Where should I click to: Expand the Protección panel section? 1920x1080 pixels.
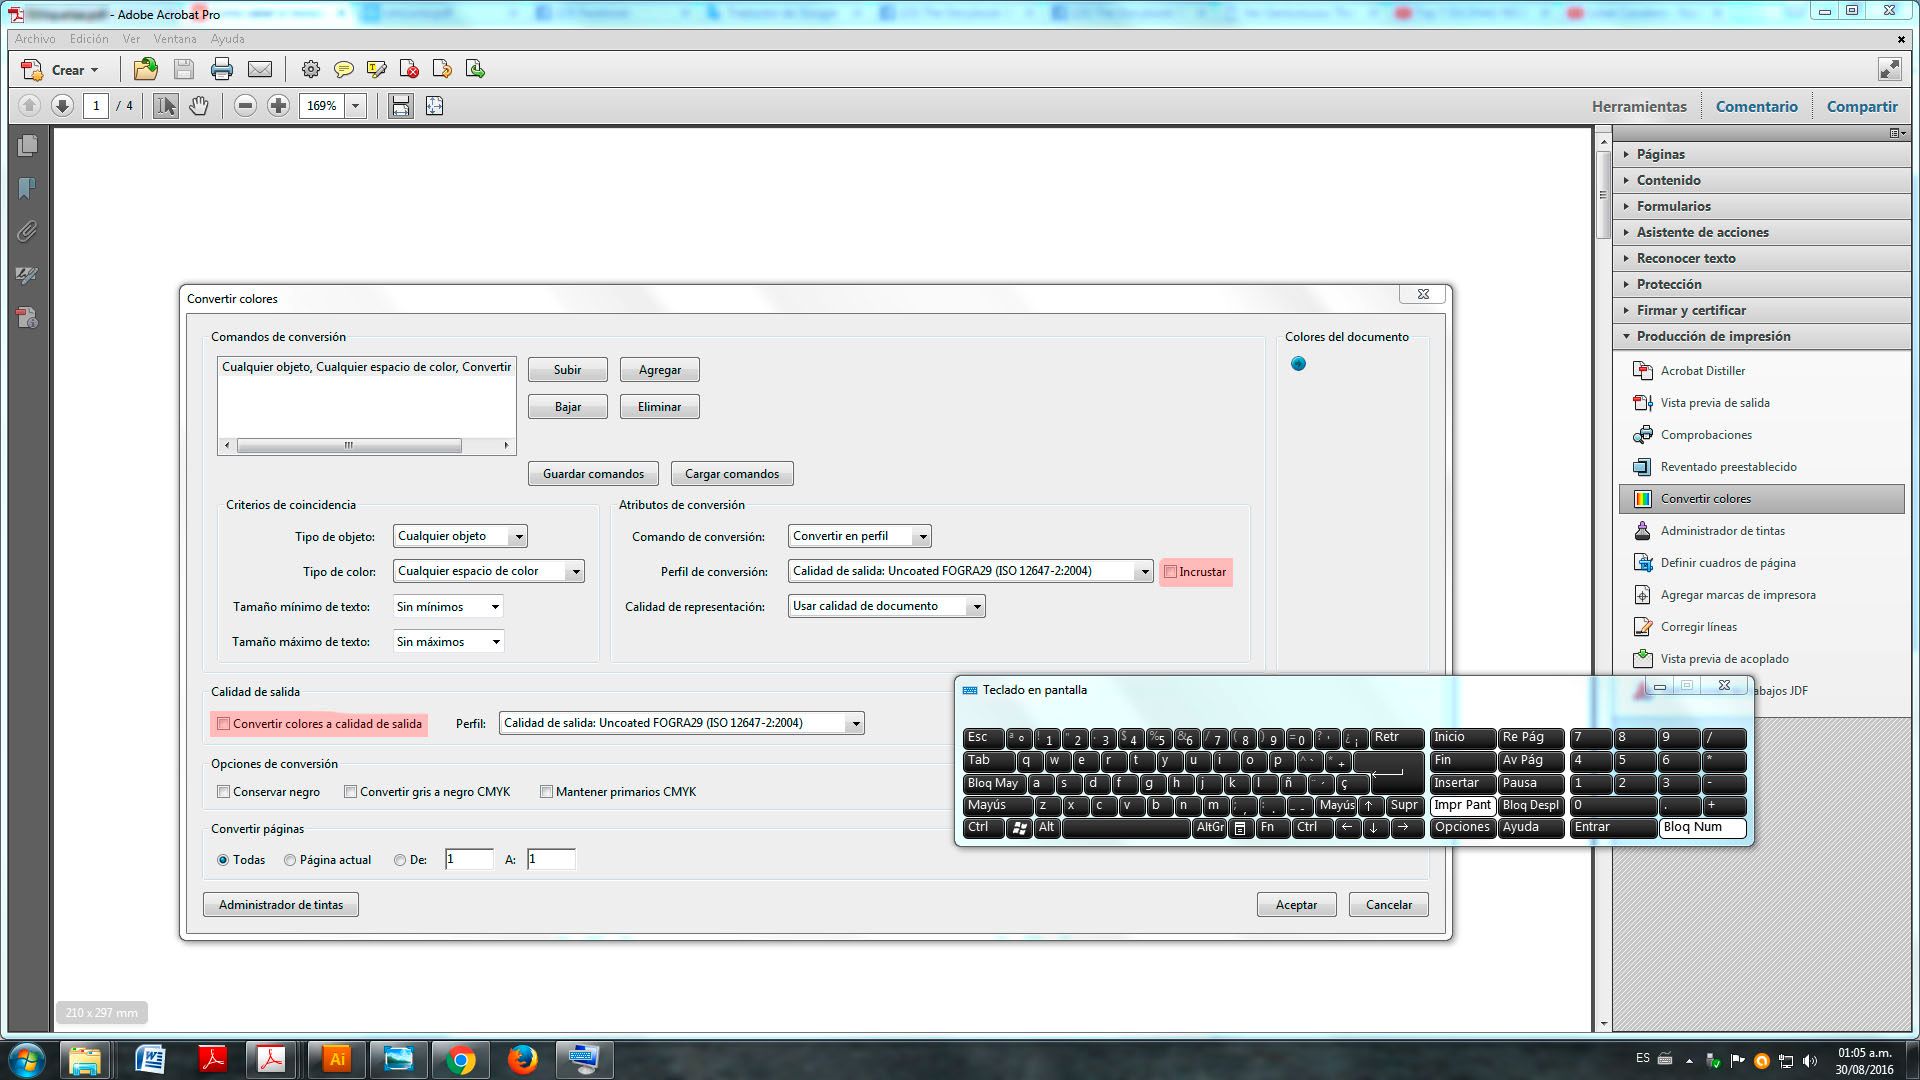click(x=1668, y=284)
